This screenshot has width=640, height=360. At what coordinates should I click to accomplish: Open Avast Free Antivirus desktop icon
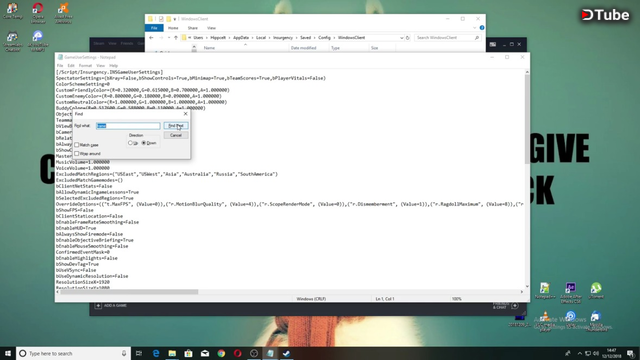point(63,12)
